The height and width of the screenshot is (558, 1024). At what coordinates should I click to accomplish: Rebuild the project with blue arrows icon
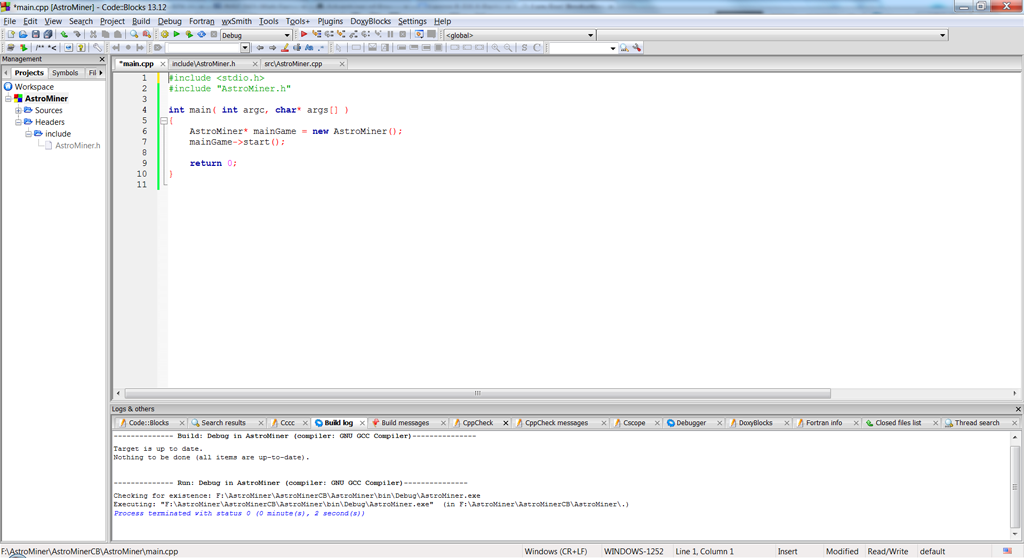(x=201, y=35)
